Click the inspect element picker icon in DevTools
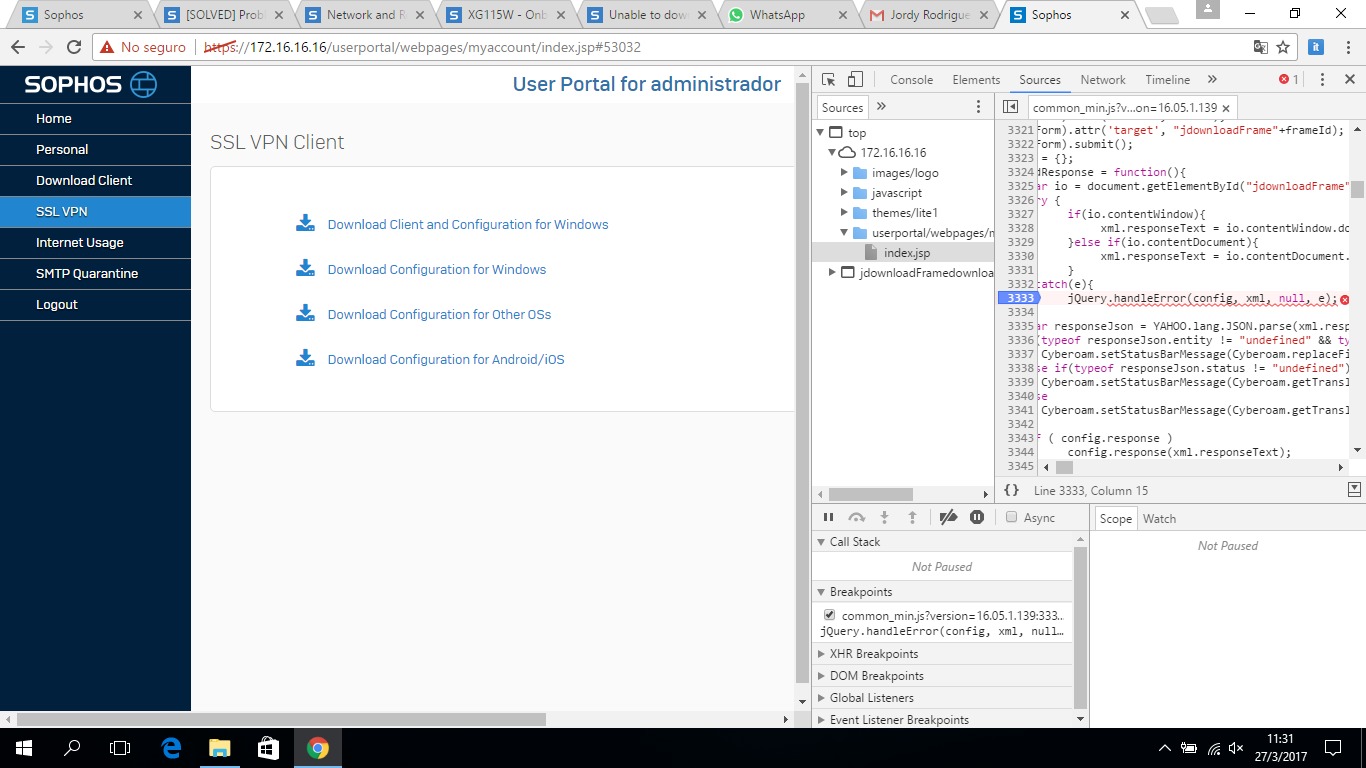 point(828,80)
